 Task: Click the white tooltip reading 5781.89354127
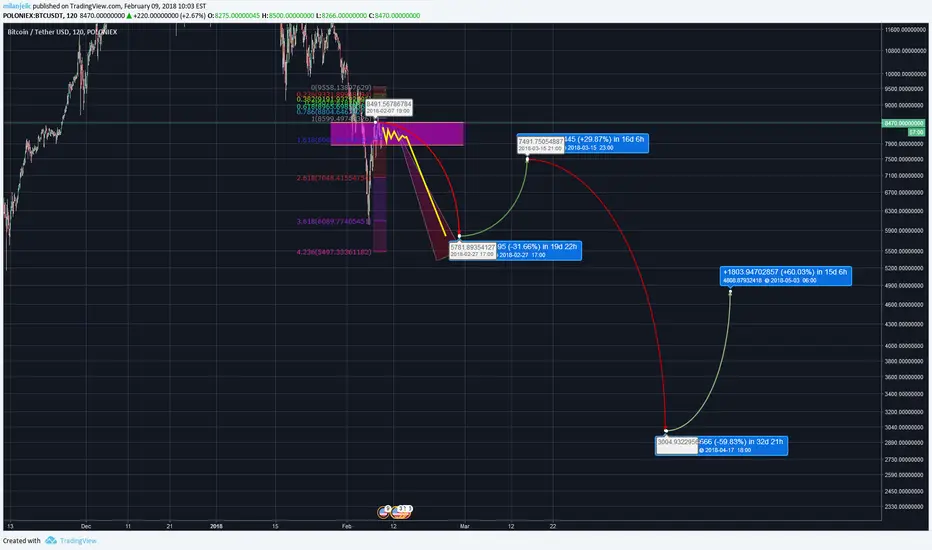point(473,250)
